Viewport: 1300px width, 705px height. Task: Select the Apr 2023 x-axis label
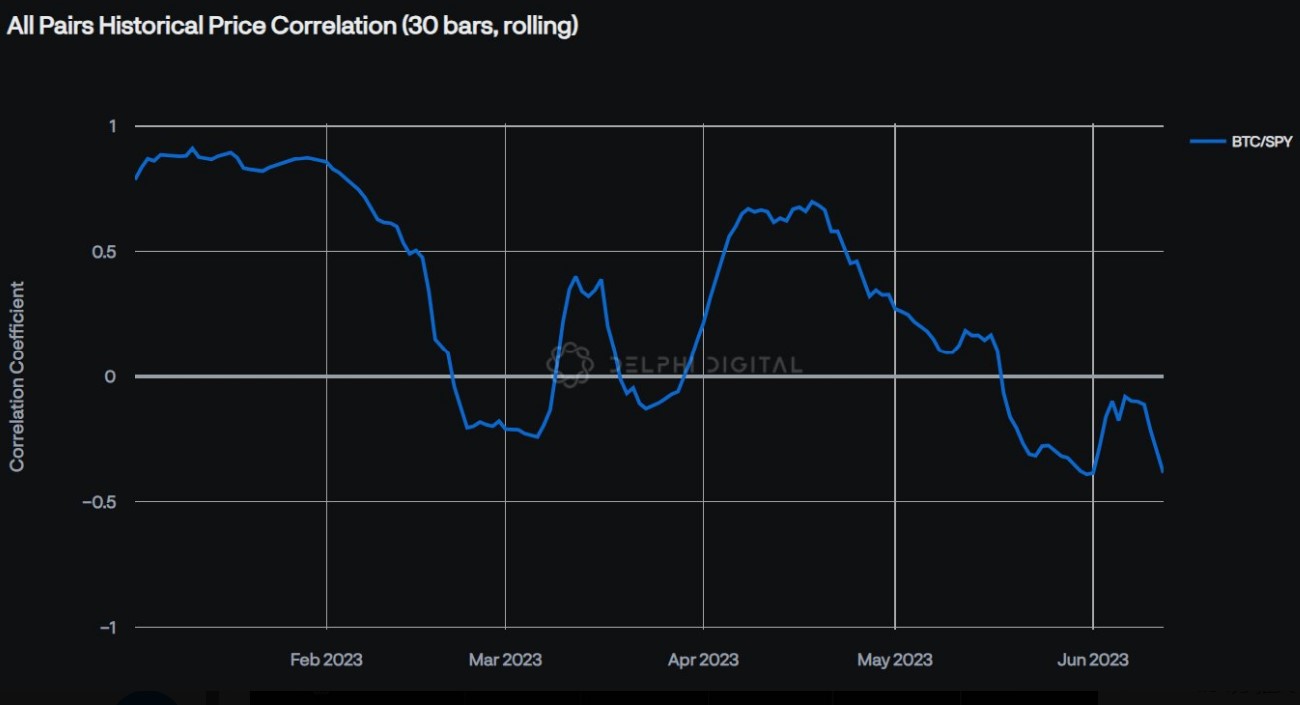pos(703,660)
